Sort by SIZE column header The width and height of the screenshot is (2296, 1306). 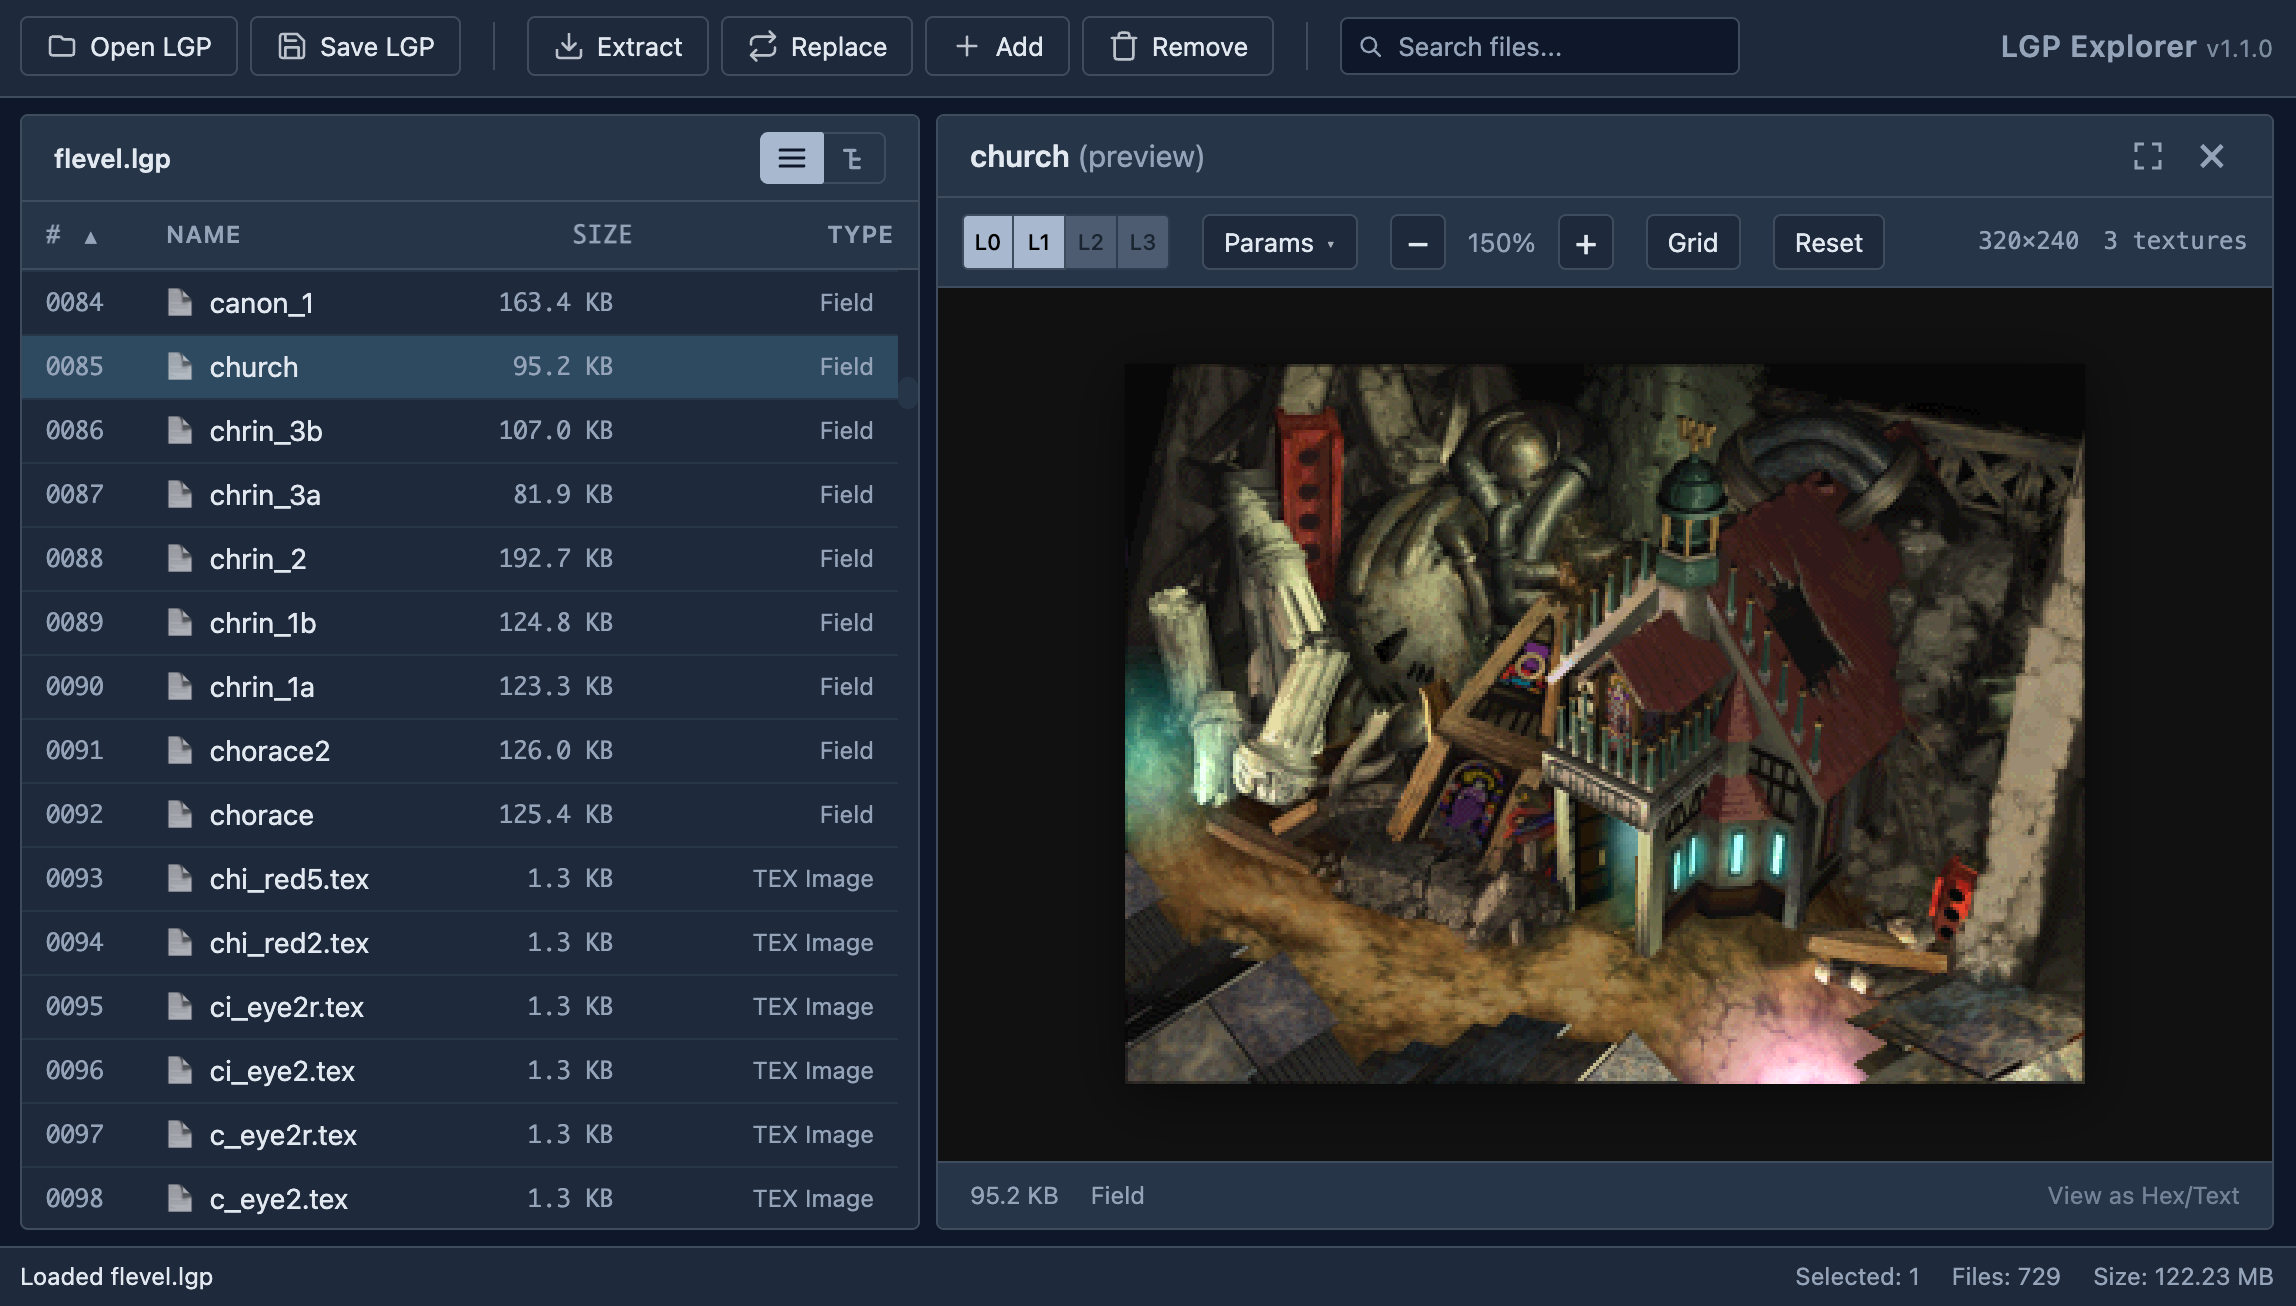point(602,235)
